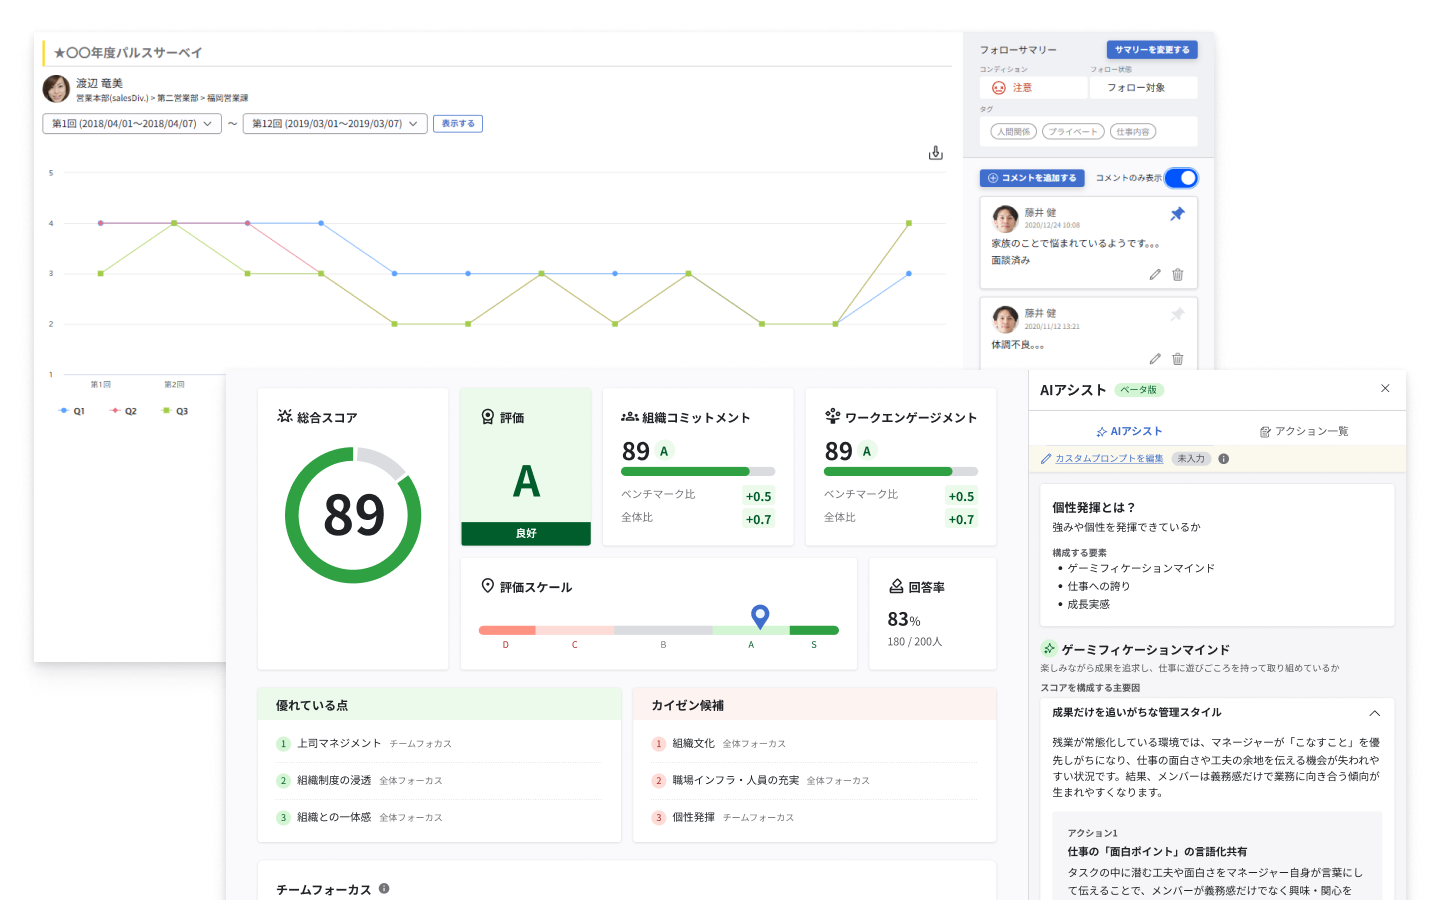Click the サマリーを変更する button
The height and width of the screenshot is (900, 1440).
point(1152,49)
